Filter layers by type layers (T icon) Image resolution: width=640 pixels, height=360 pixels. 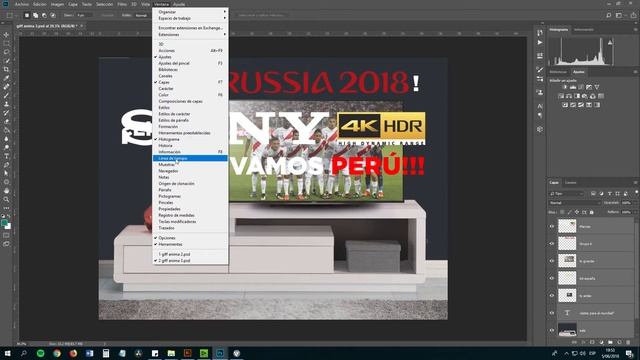609,193
